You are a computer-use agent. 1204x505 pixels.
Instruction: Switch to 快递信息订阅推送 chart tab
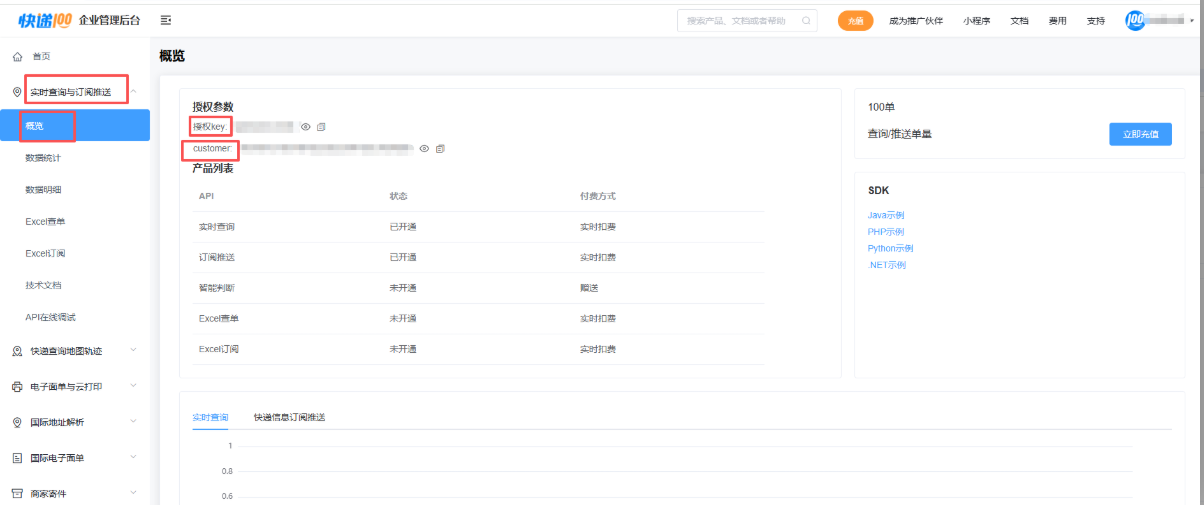289,417
